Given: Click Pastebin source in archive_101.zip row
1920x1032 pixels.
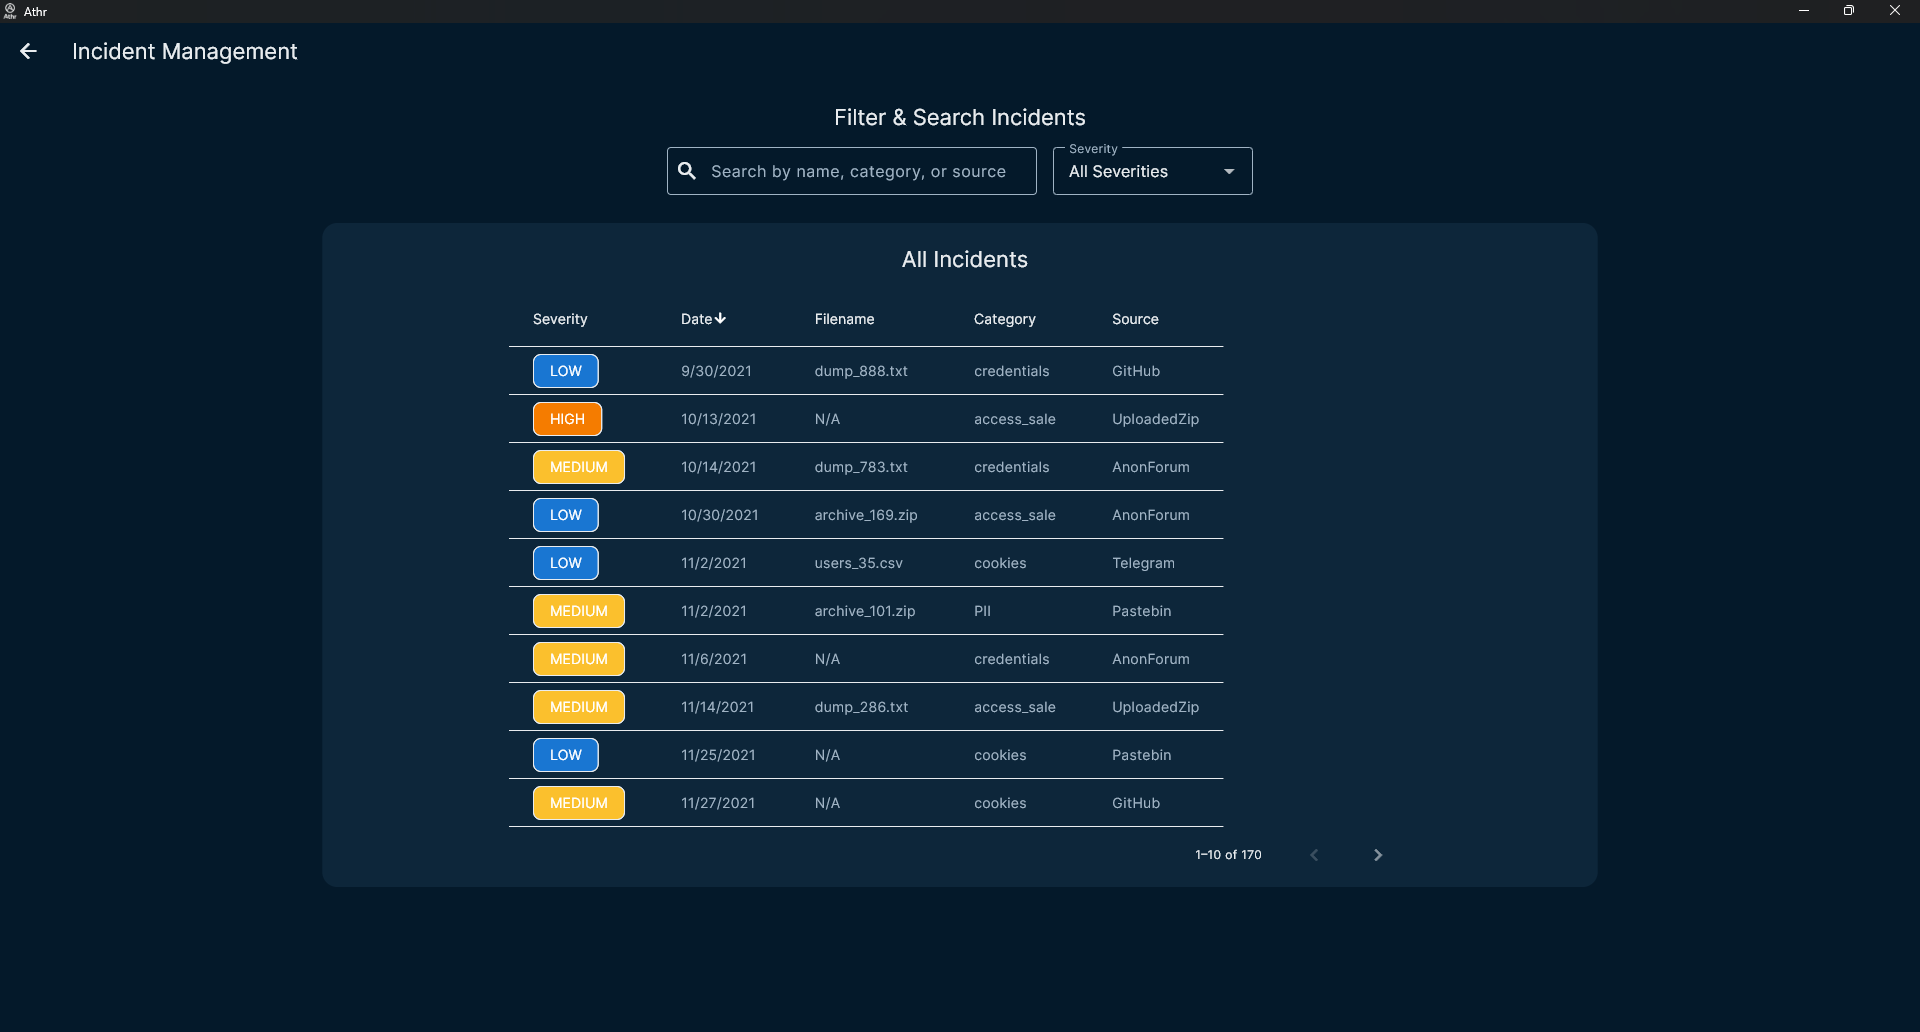Looking at the screenshot, I should point(1141,611).
